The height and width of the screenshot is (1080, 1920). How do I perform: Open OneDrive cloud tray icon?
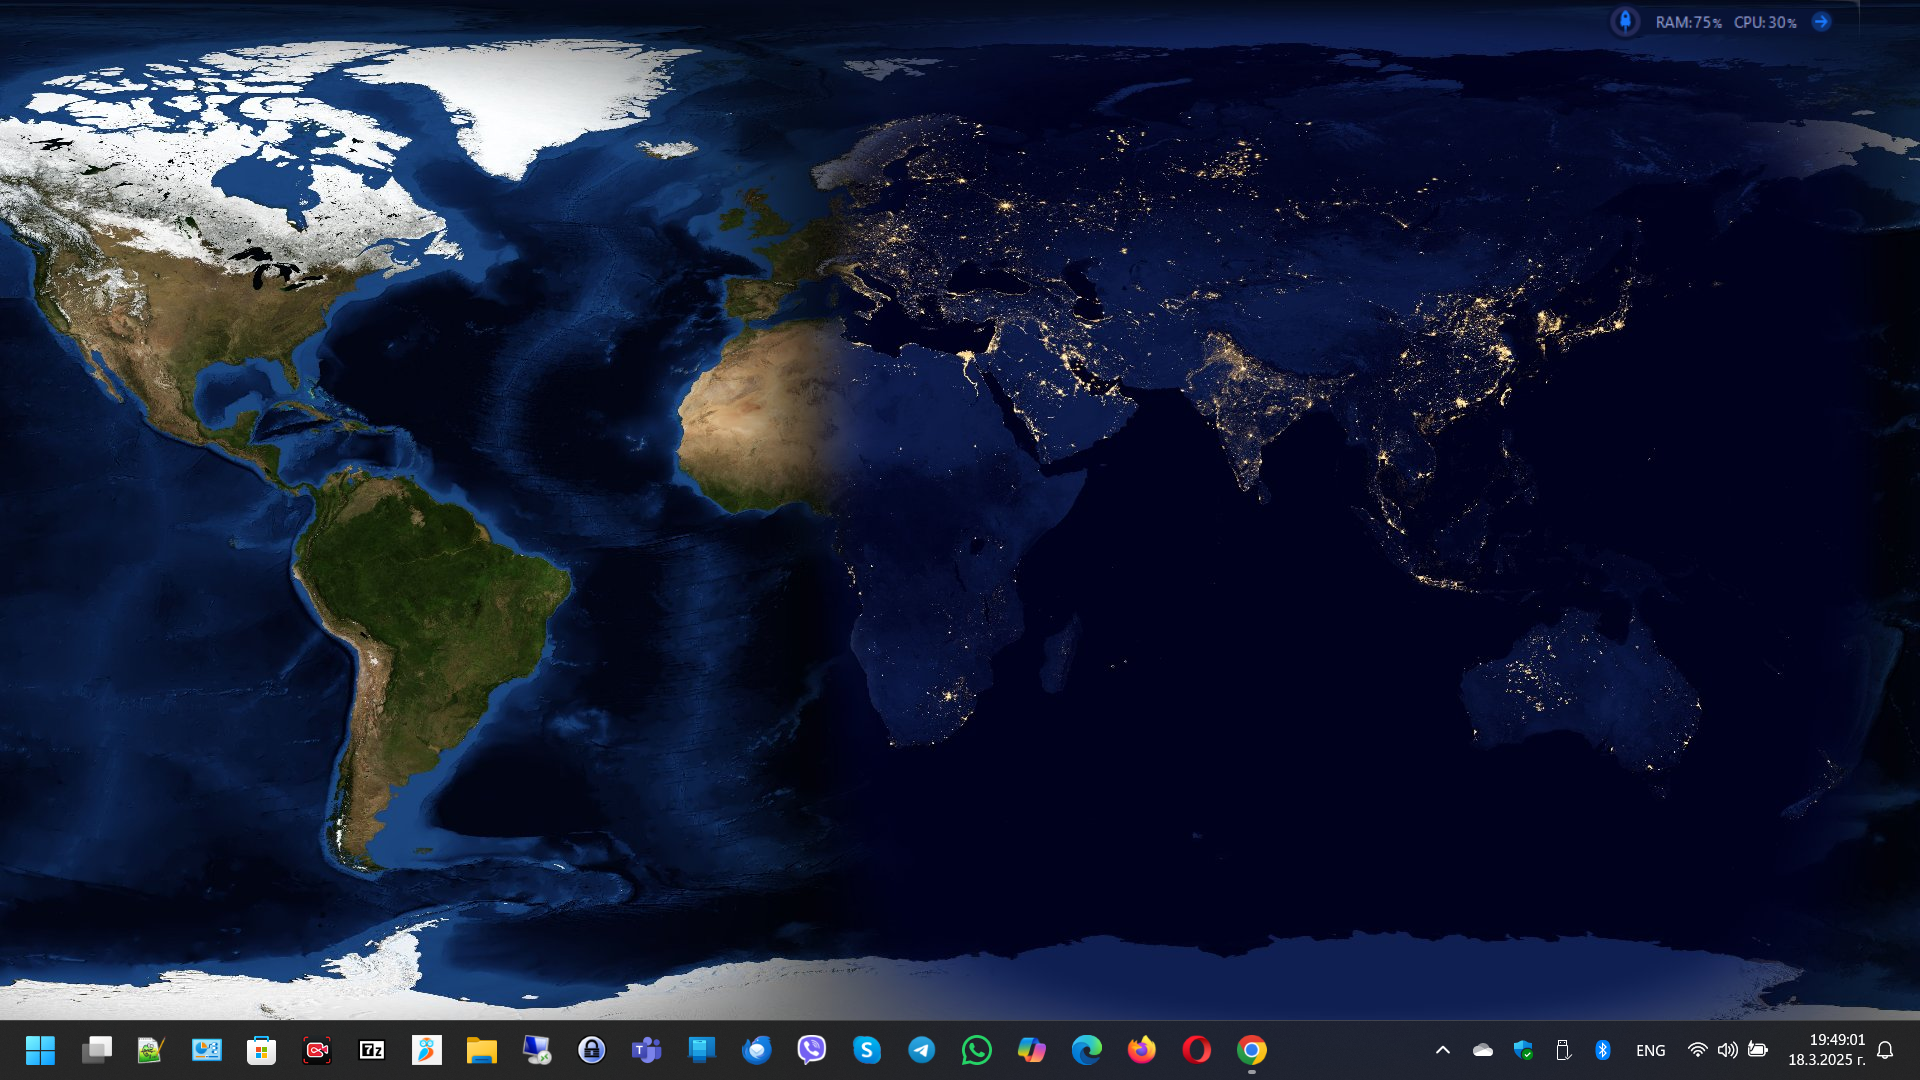pyautogui.click(x=1483, y=1050)
